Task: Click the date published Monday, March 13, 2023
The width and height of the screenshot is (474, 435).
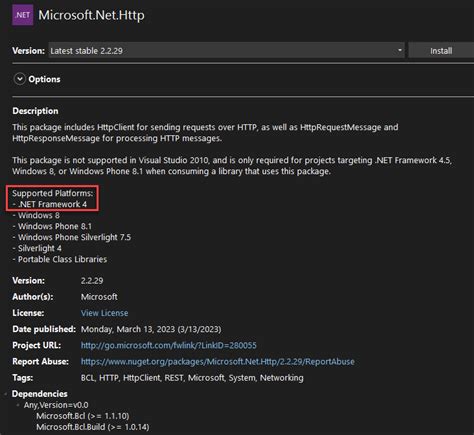Action: pyautogui.click(x=151, y=329)
